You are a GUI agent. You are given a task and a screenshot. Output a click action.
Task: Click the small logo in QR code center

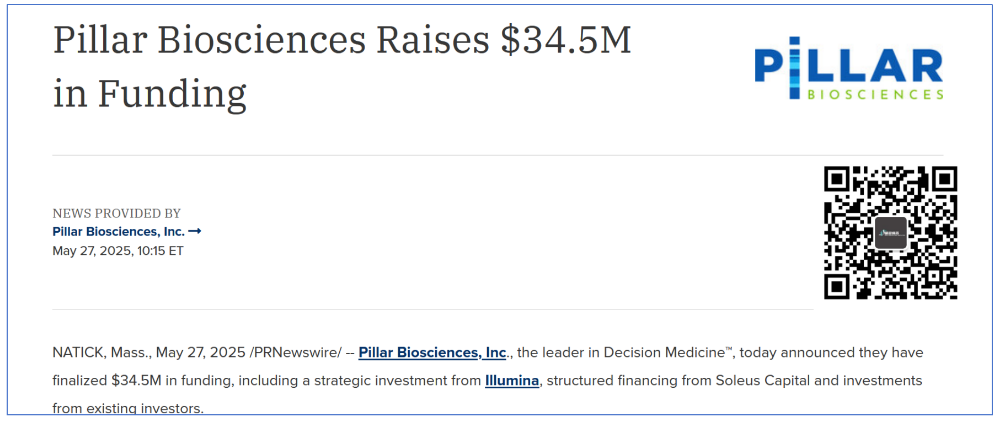pyautogui.click(x=890, y=233)
